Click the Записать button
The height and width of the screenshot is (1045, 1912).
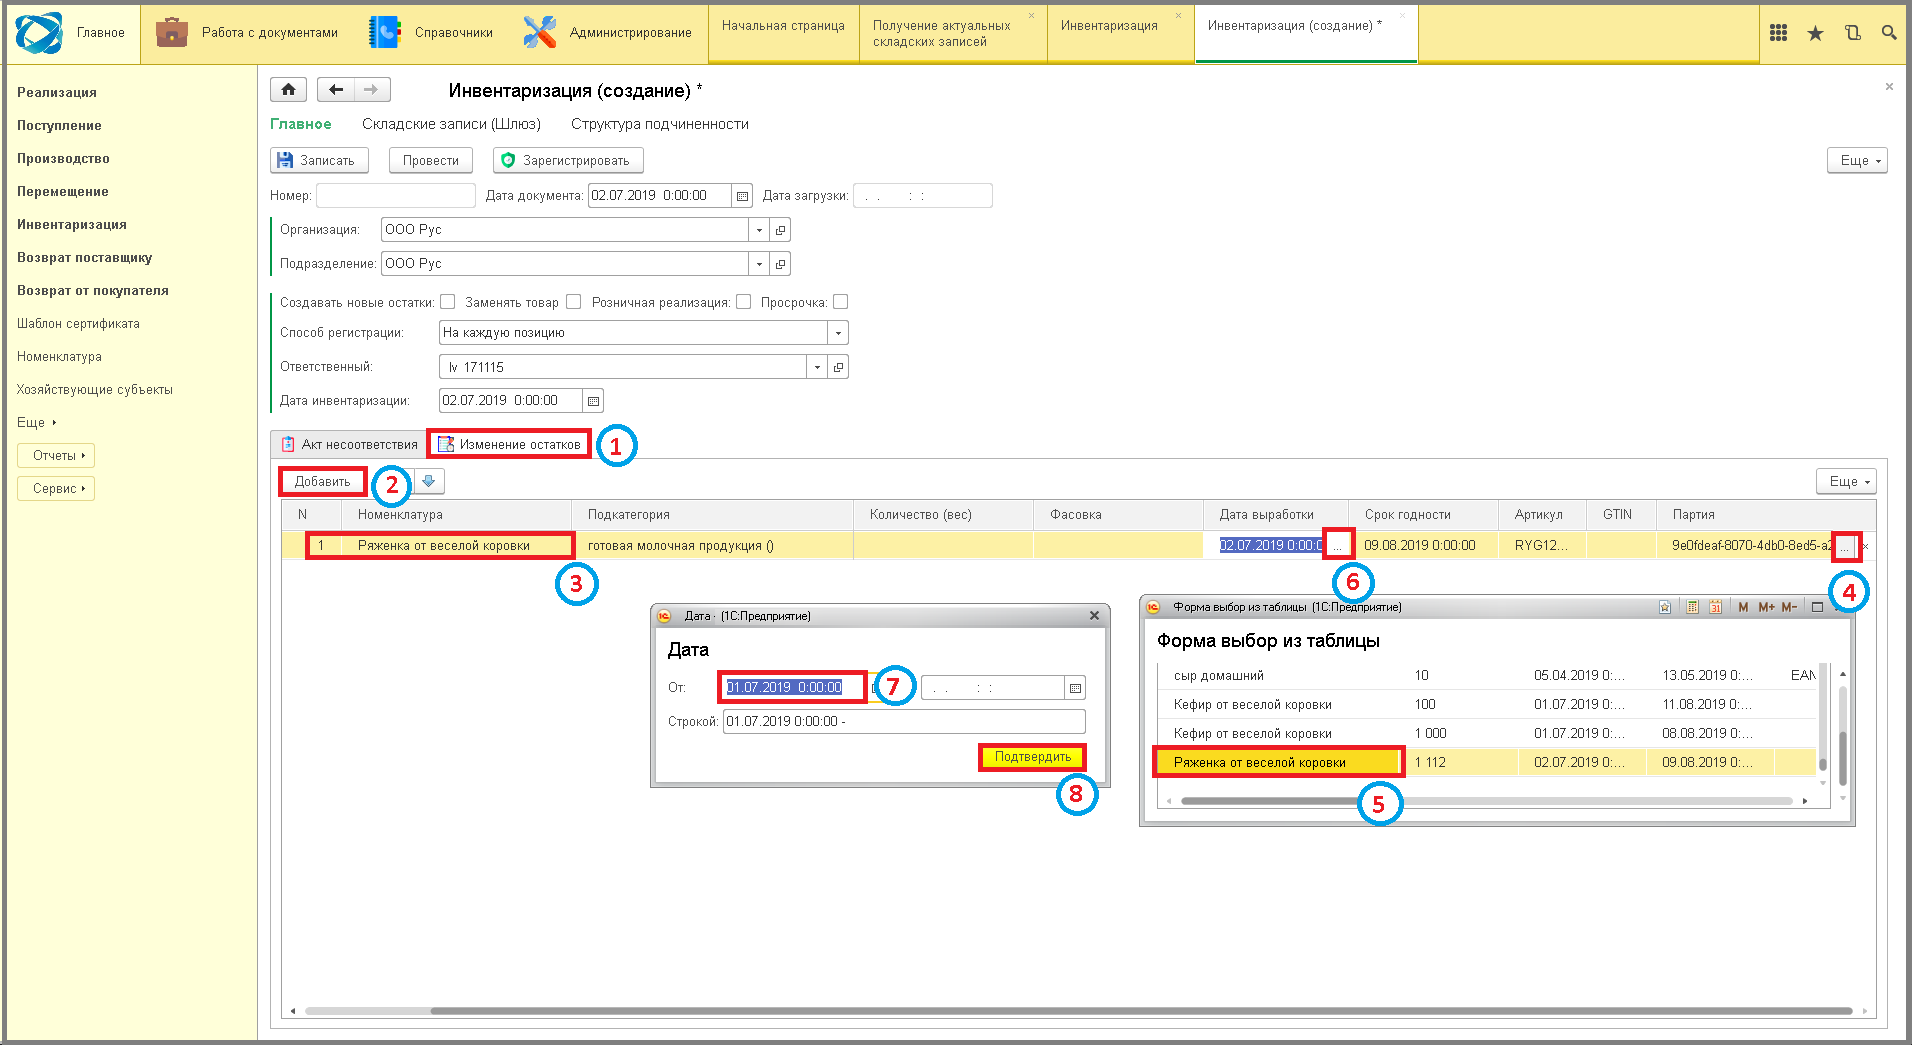[319, 160]
